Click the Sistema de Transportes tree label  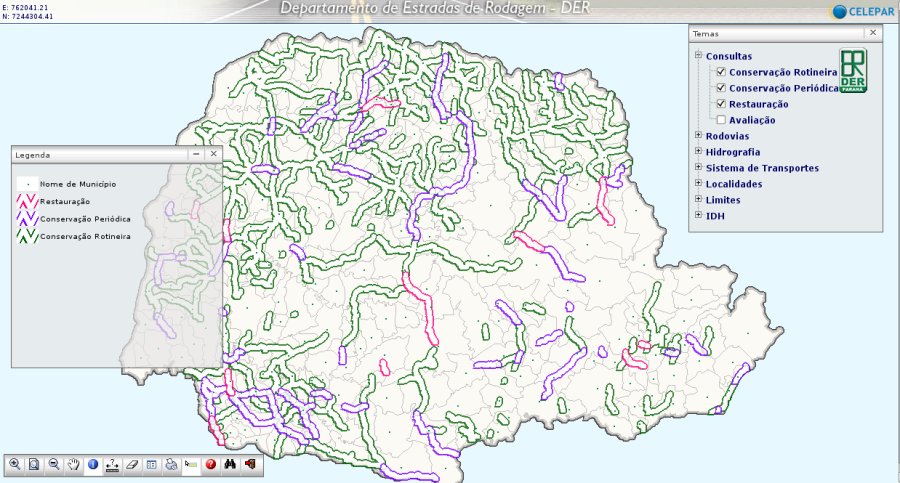pyautogui.click(x=761, y=168)
